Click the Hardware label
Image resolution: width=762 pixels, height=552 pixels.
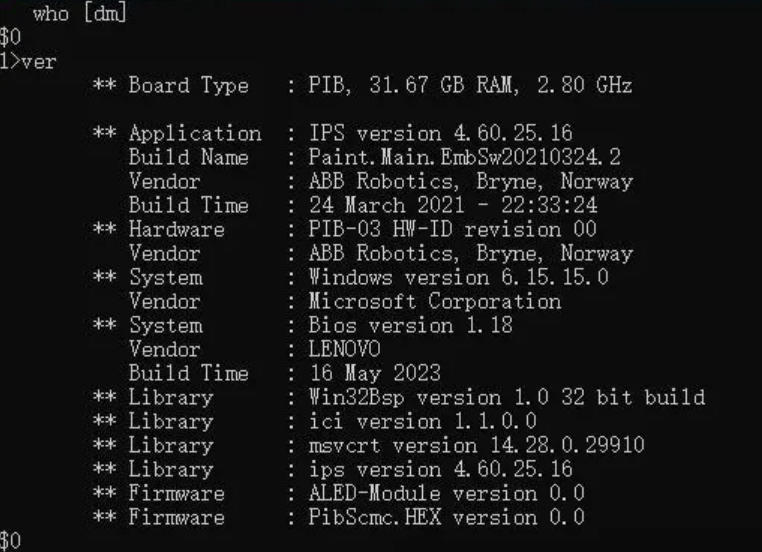coord(176,230)
